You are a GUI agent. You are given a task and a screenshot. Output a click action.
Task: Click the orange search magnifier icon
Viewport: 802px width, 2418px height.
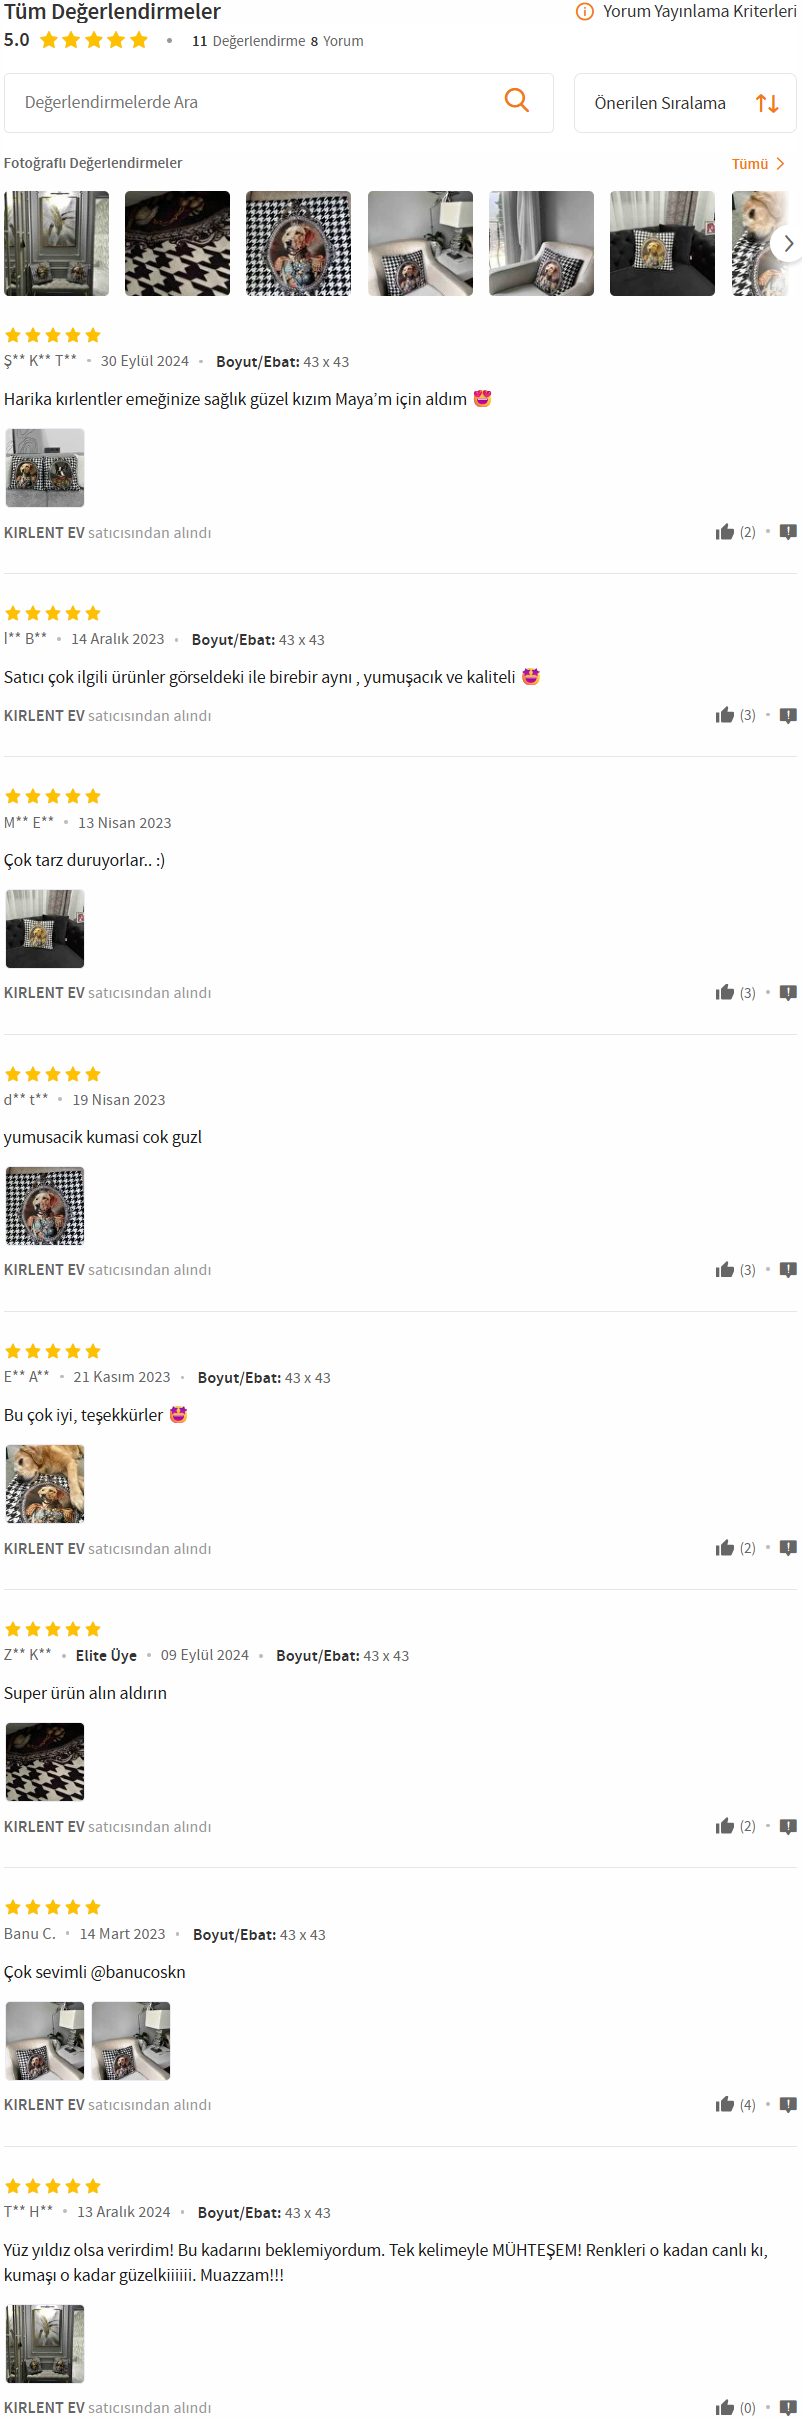(x=517, y=100)
